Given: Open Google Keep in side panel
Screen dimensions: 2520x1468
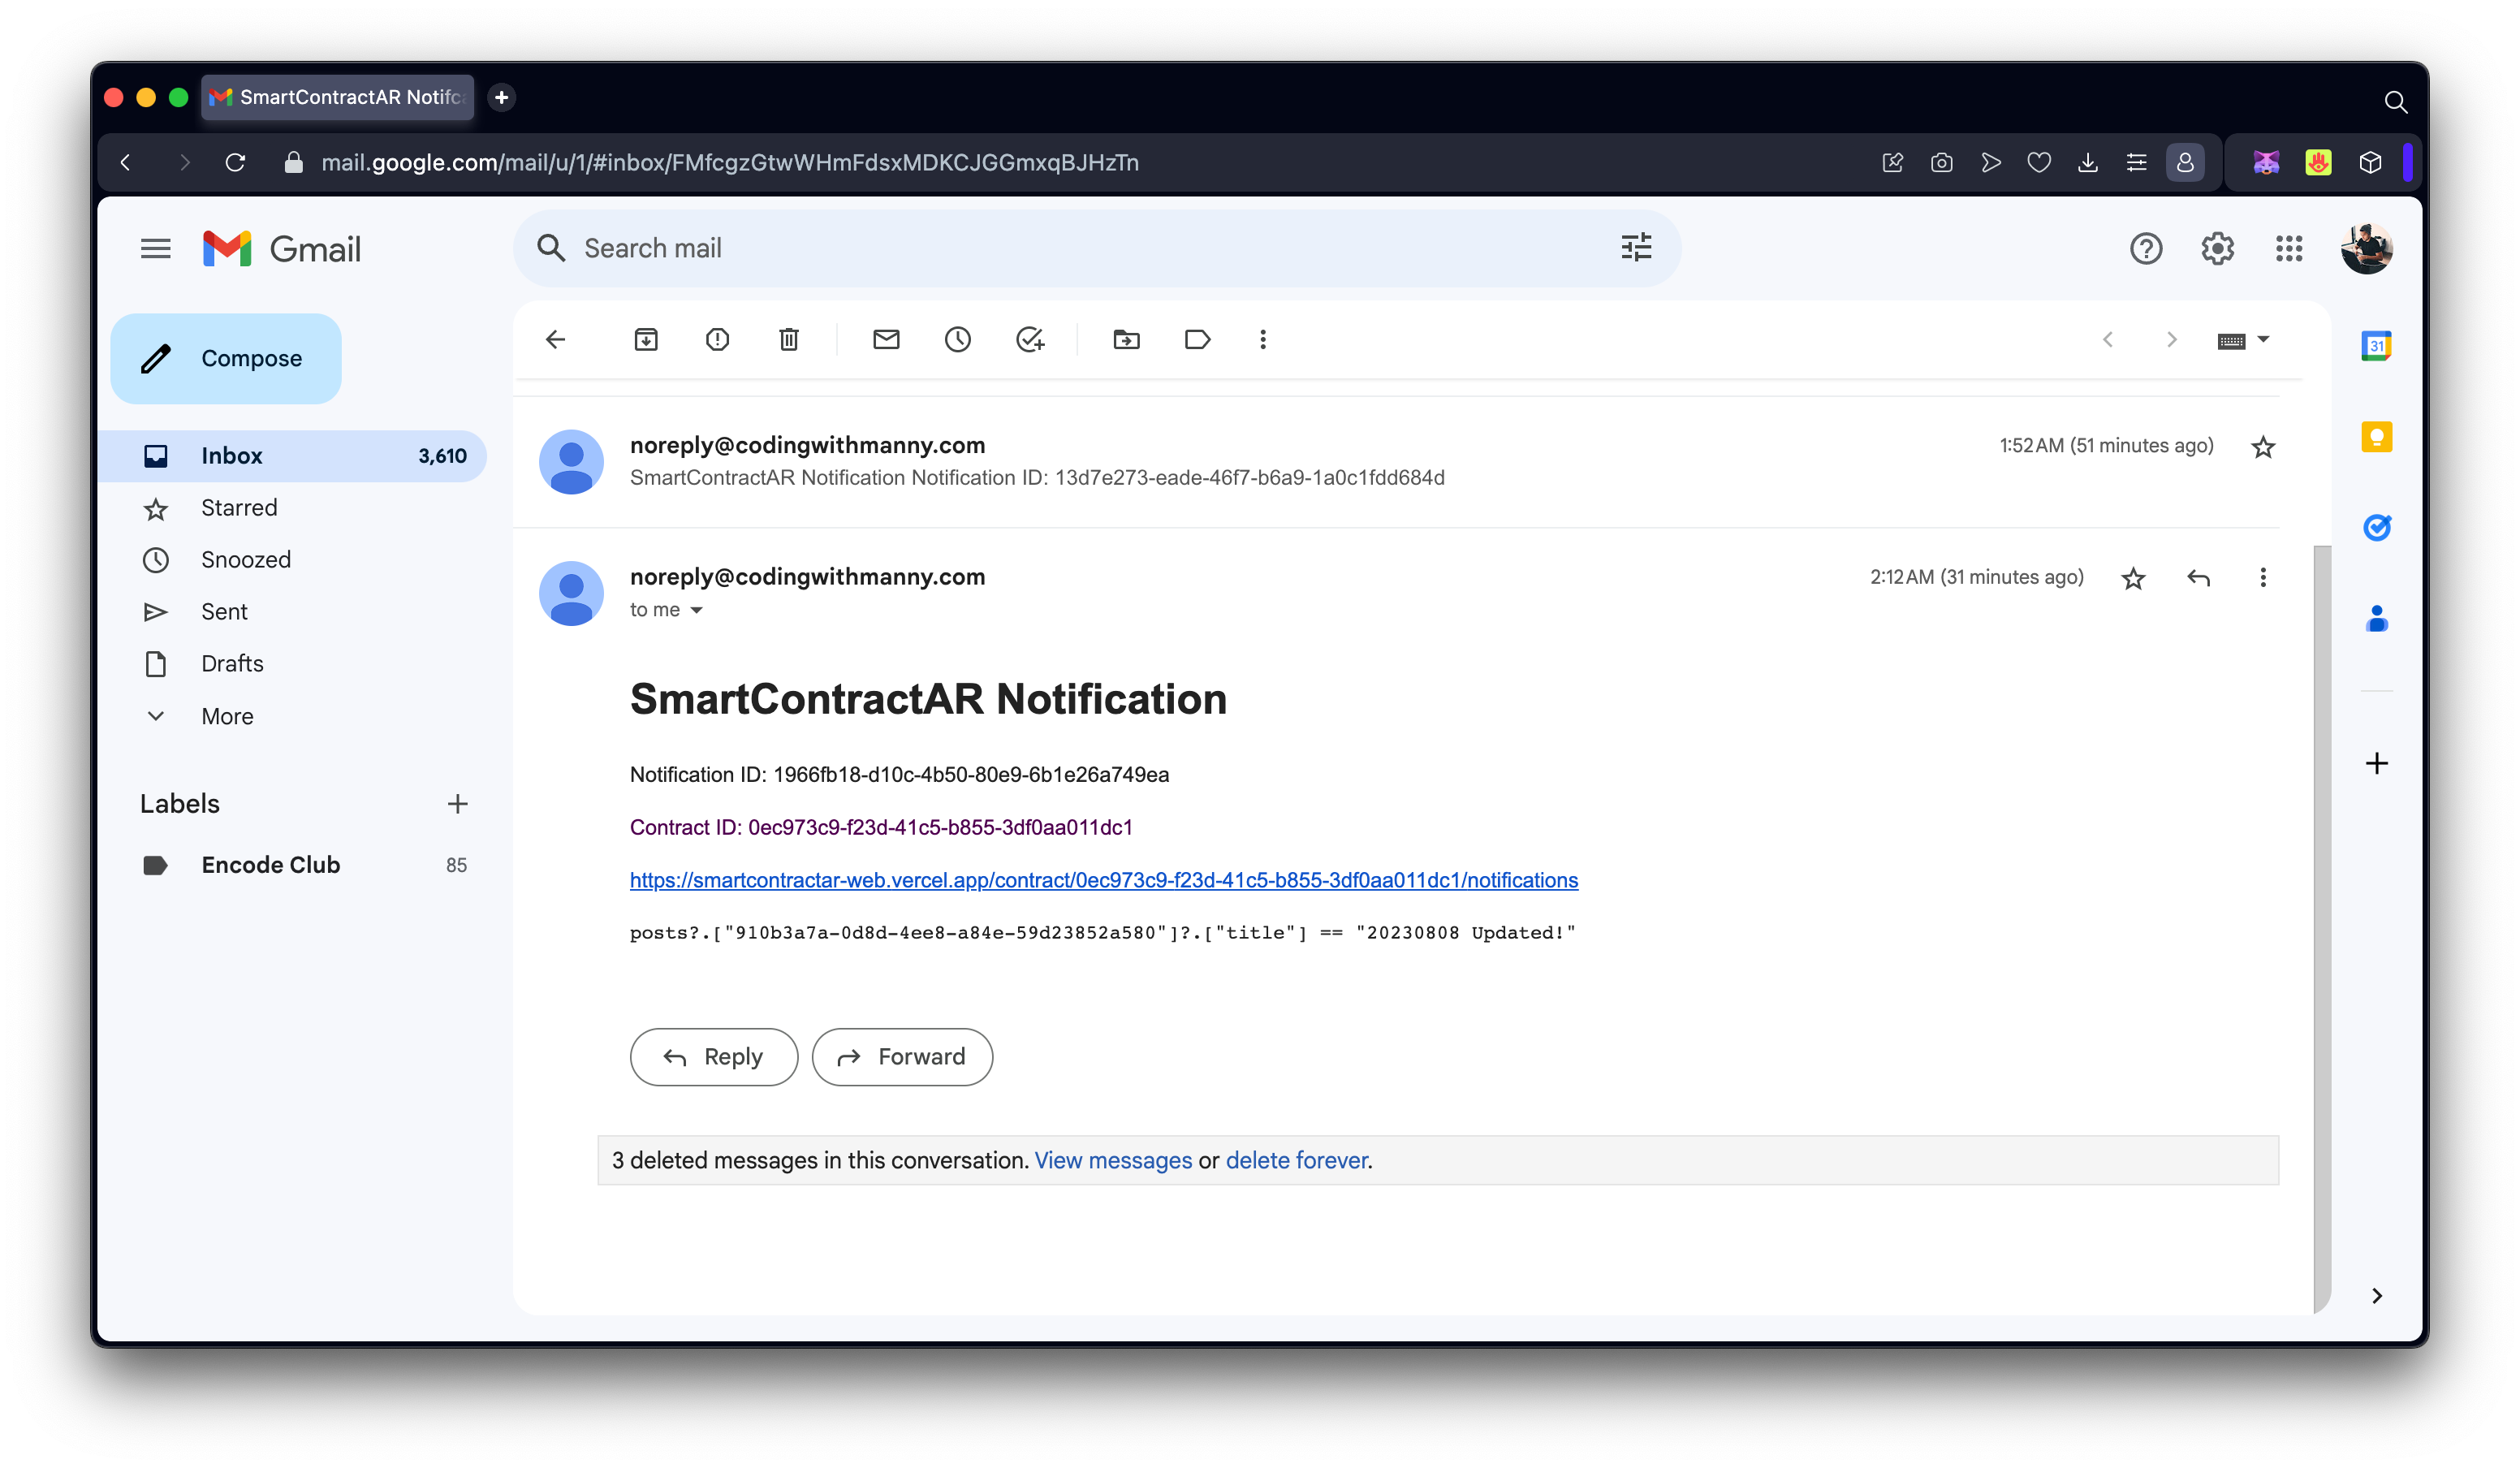Looking at the screenshot, I should pos(2376,437).
